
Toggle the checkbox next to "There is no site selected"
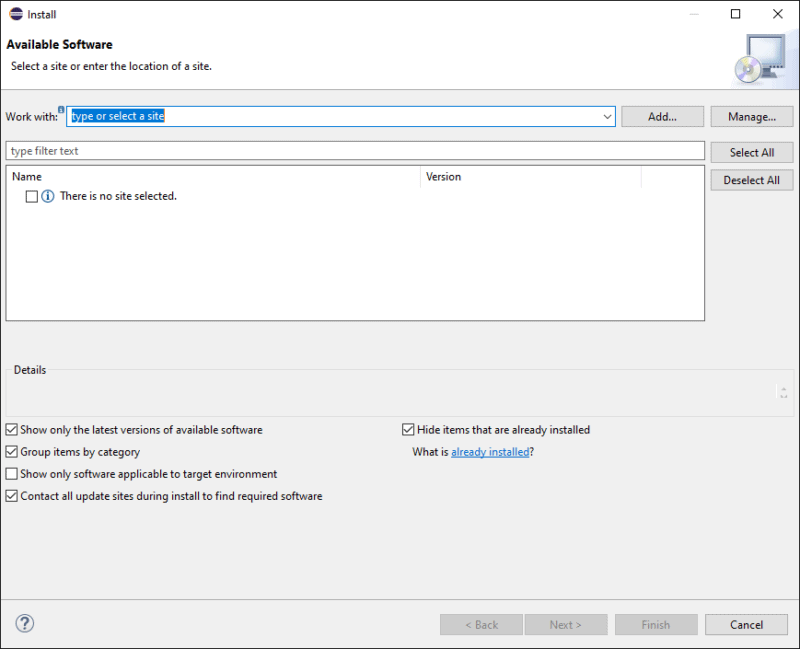[29, 196]
